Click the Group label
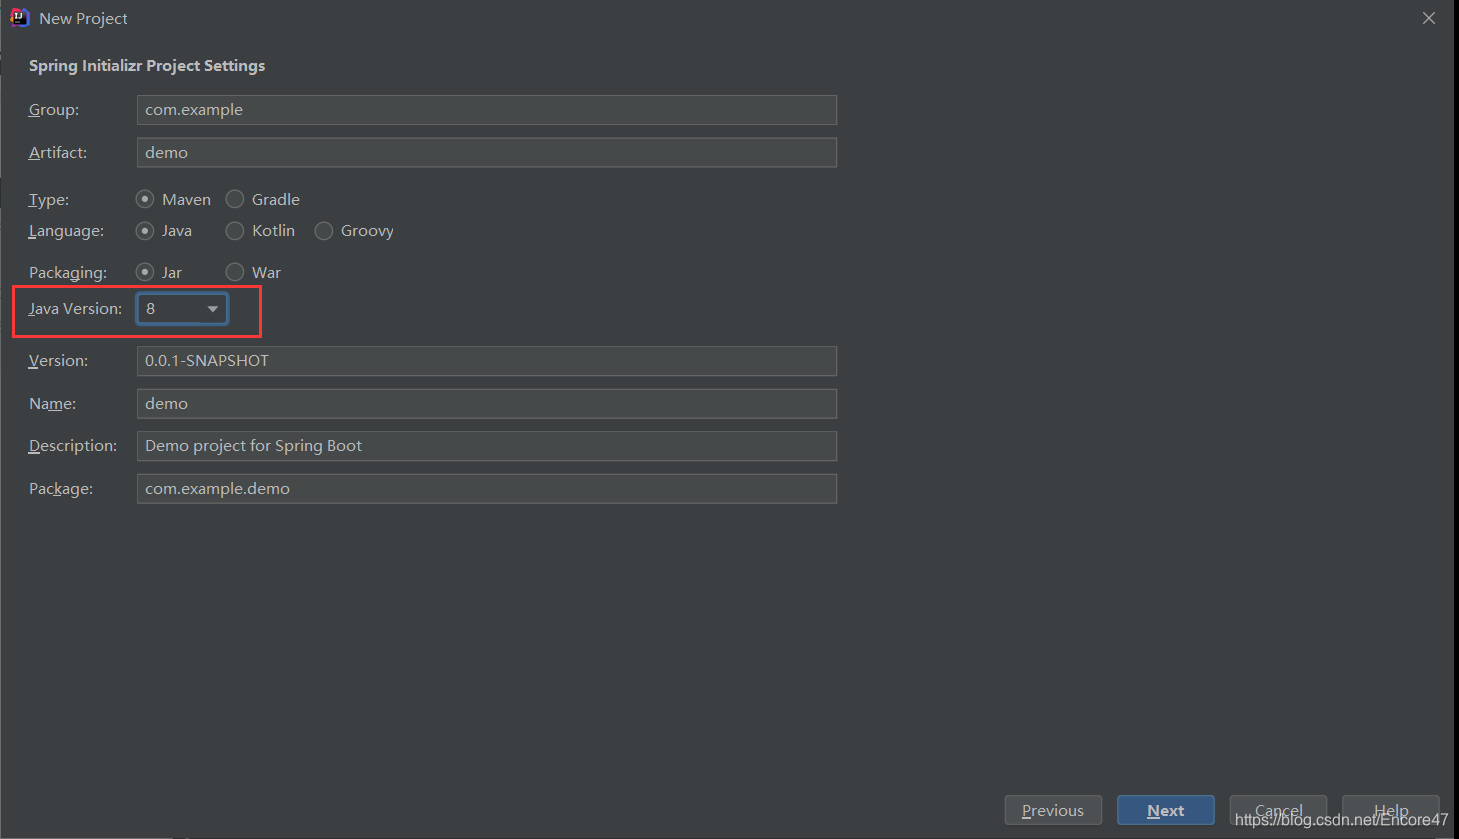Viewport: 1459px width, 839px height. tap(54, 110)
